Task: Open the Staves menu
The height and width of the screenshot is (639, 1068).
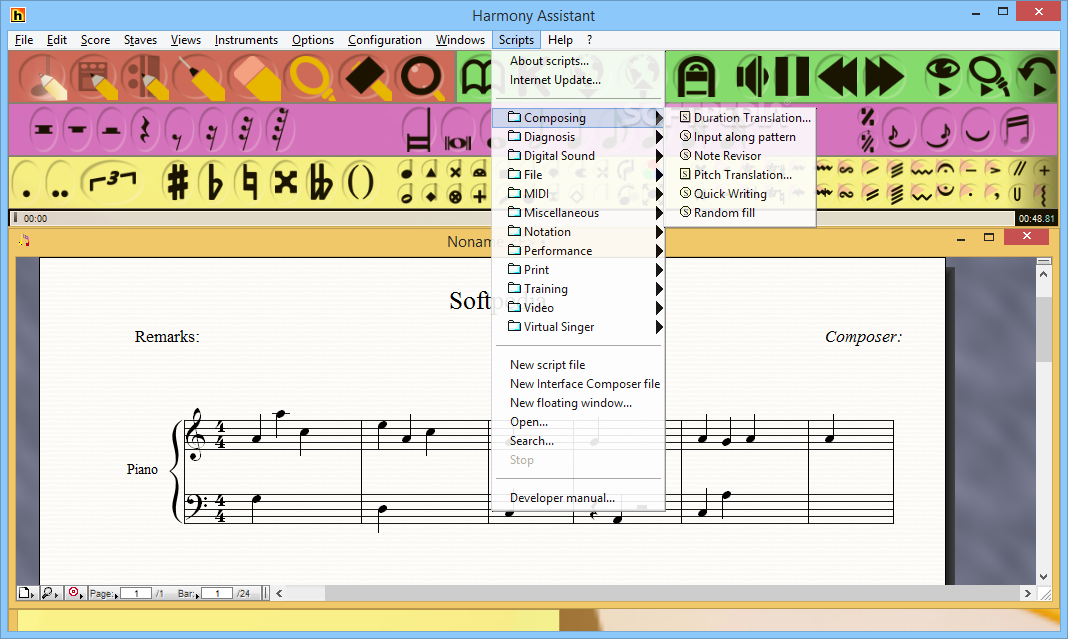Action: point(140,40)
